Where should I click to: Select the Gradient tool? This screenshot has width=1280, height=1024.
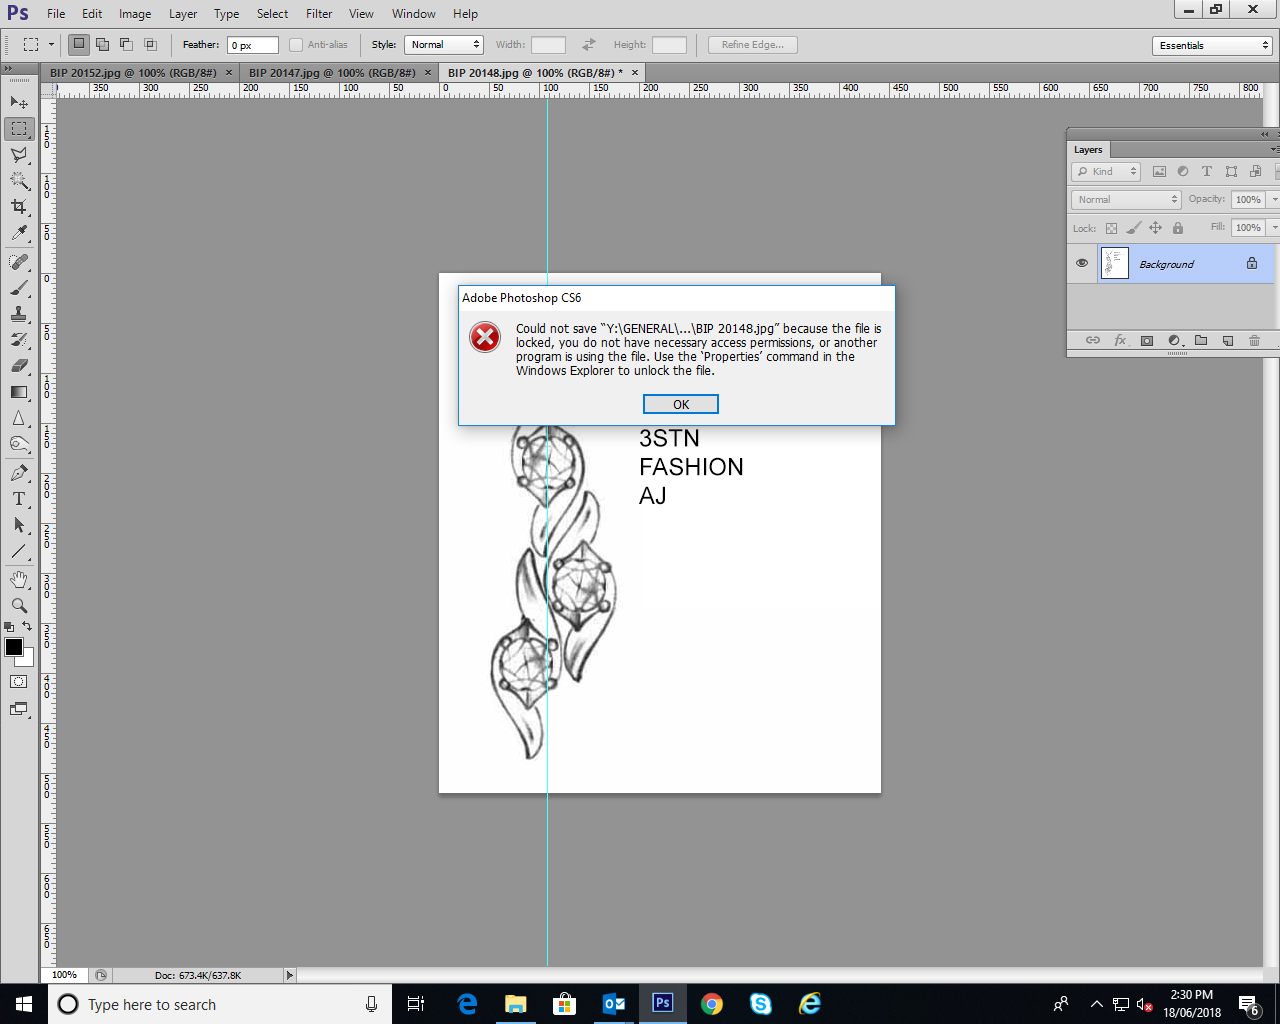(19, 392)
